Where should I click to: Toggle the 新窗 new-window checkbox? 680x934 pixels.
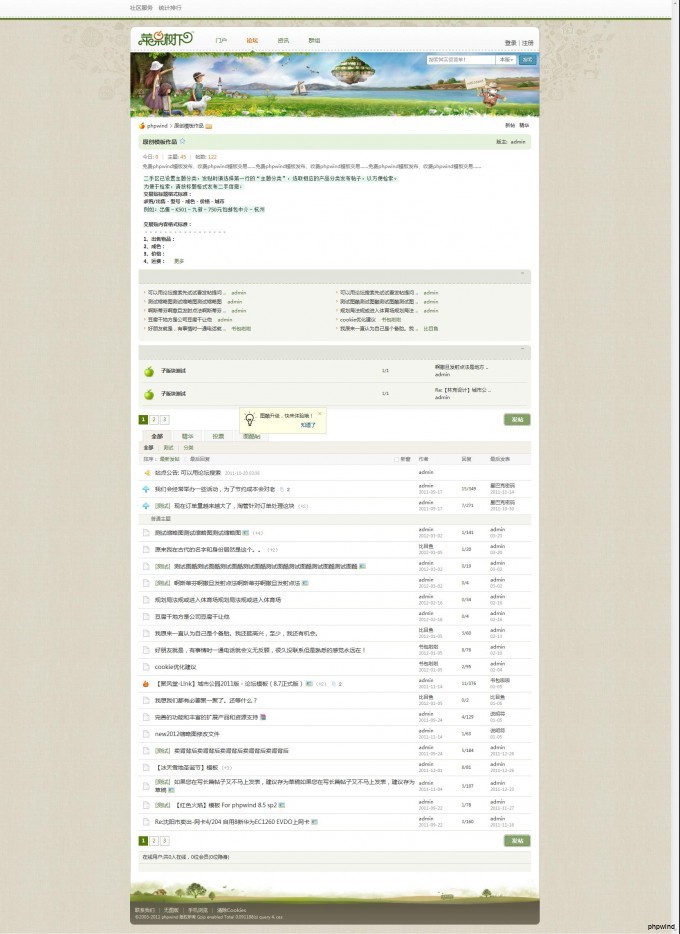(397, 459)
